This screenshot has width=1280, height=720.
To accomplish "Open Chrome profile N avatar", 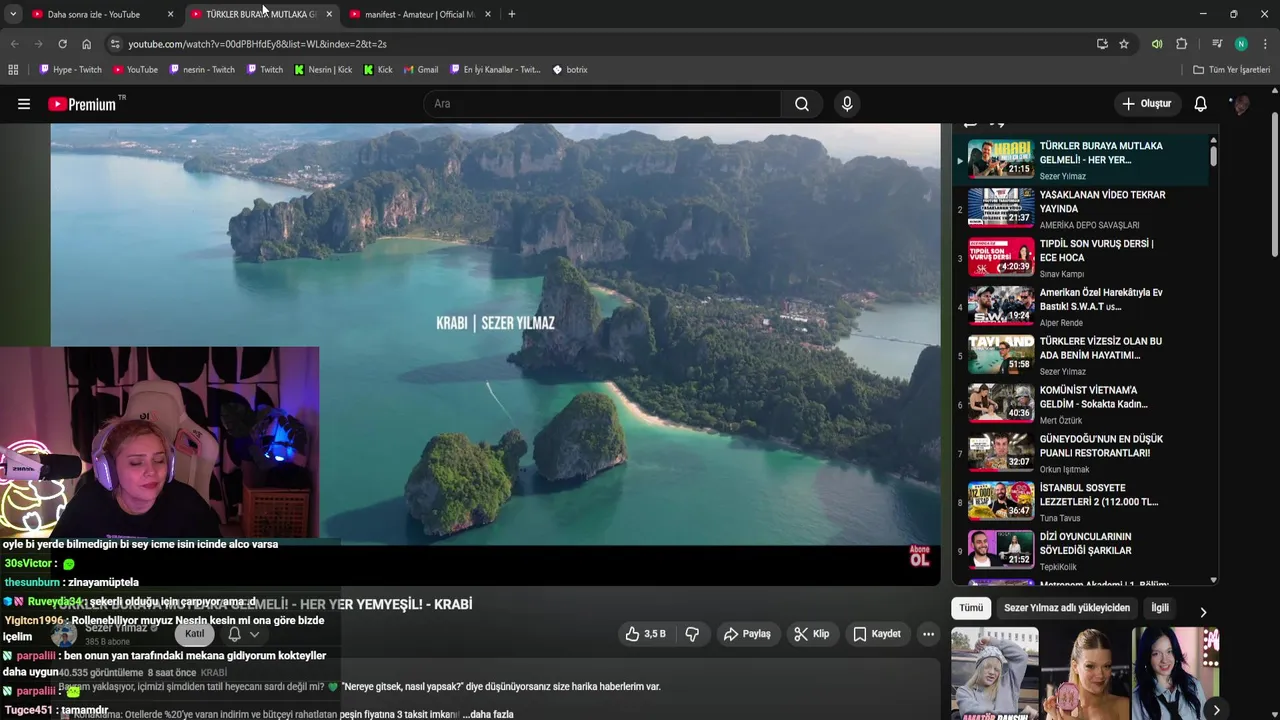I will tap(1241, 44).
